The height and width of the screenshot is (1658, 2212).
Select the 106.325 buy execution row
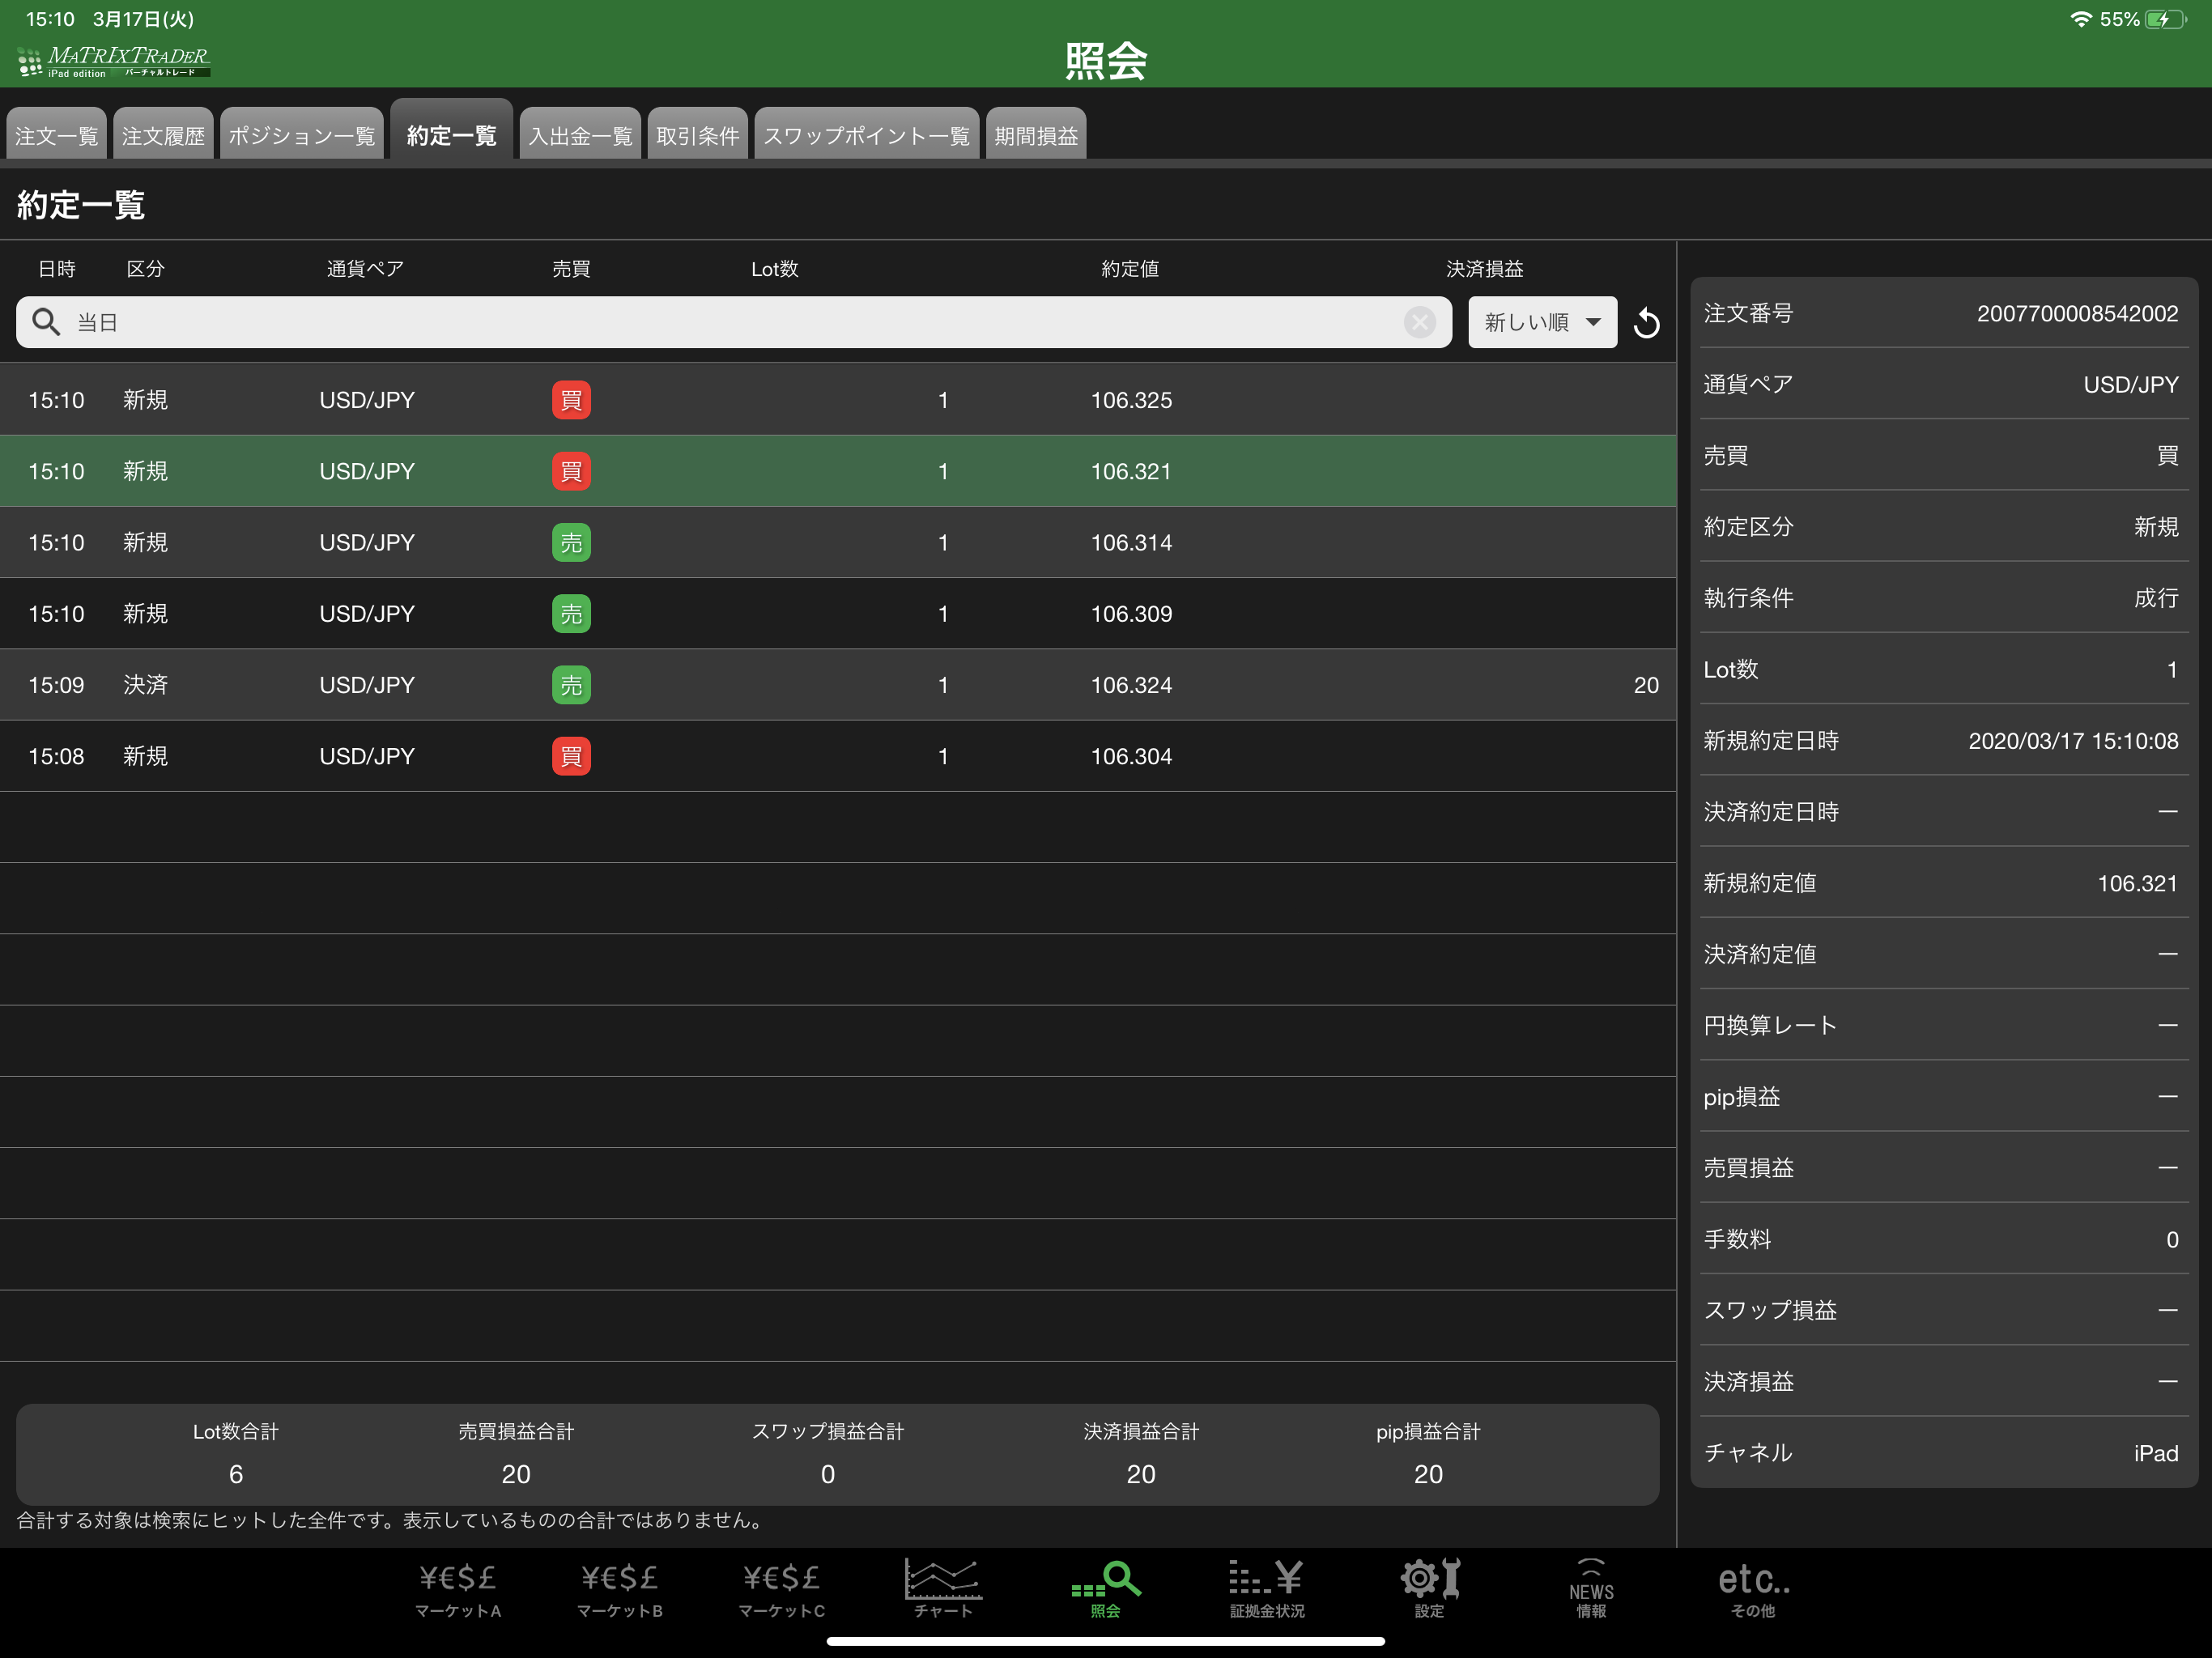click(x=838, y=400)
